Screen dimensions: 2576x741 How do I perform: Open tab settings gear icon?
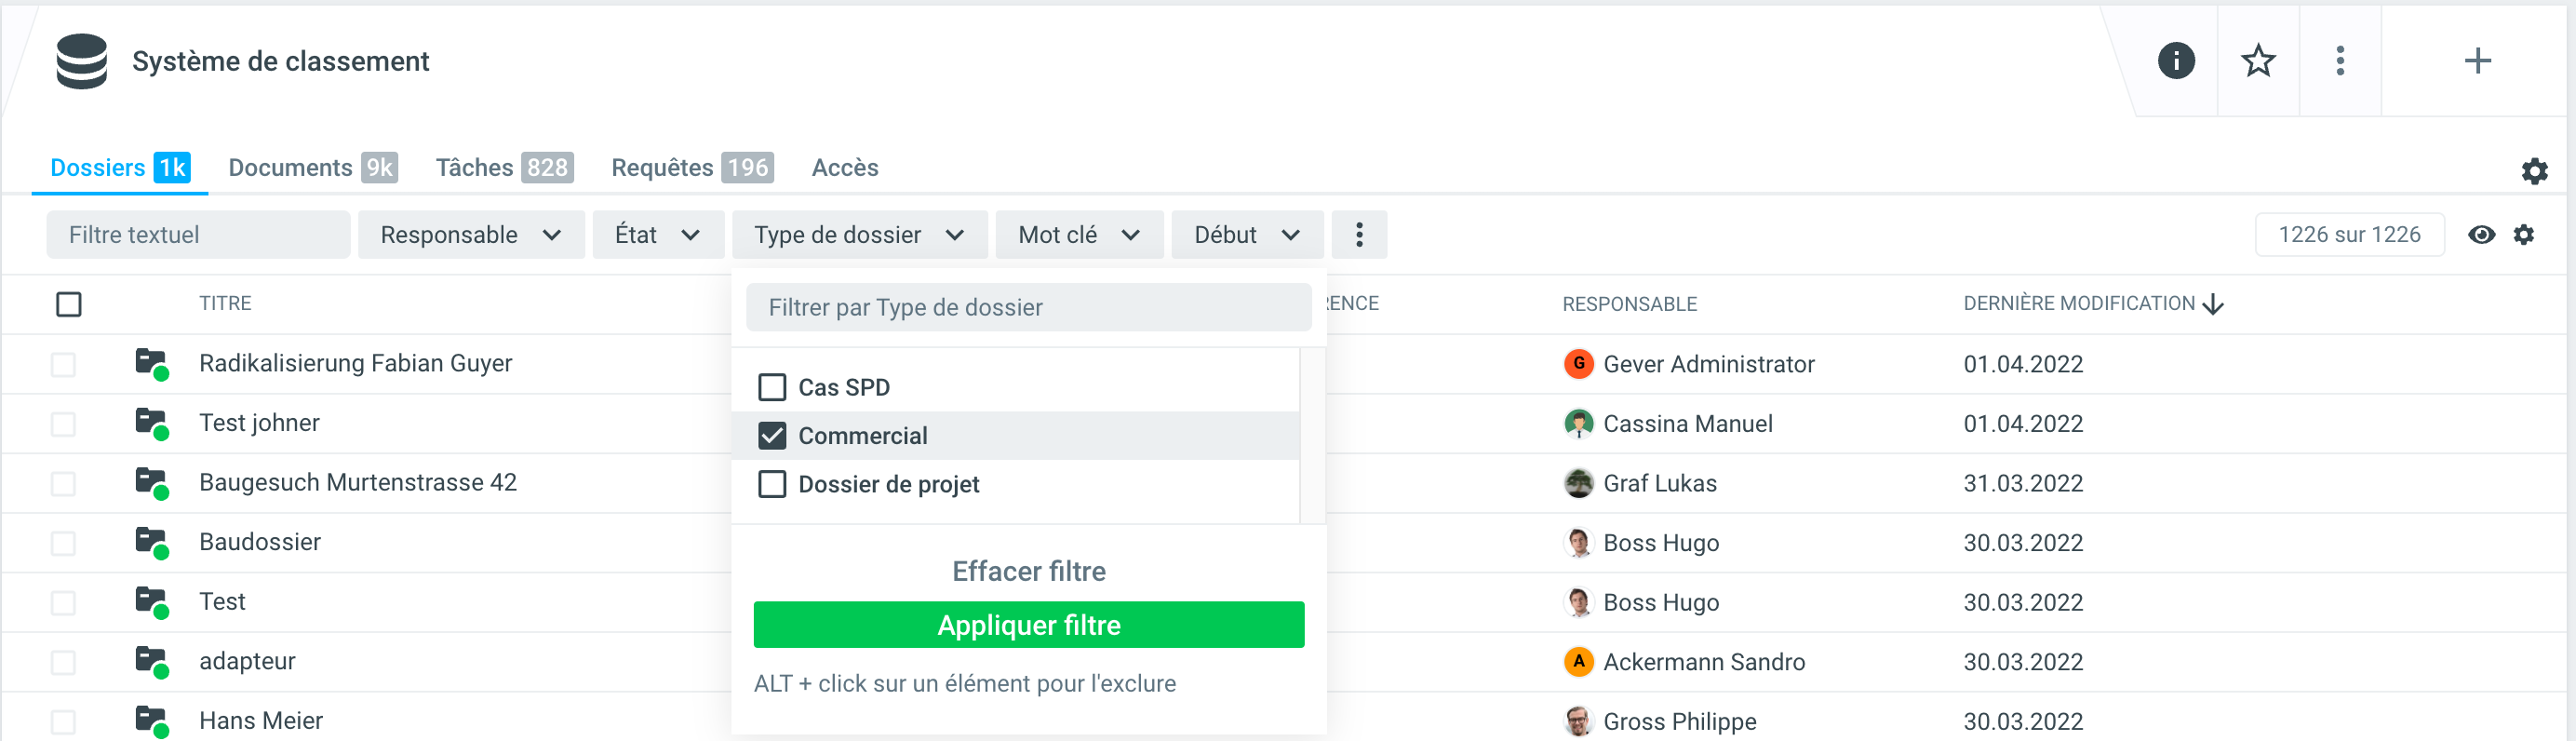pos(2533,171)
